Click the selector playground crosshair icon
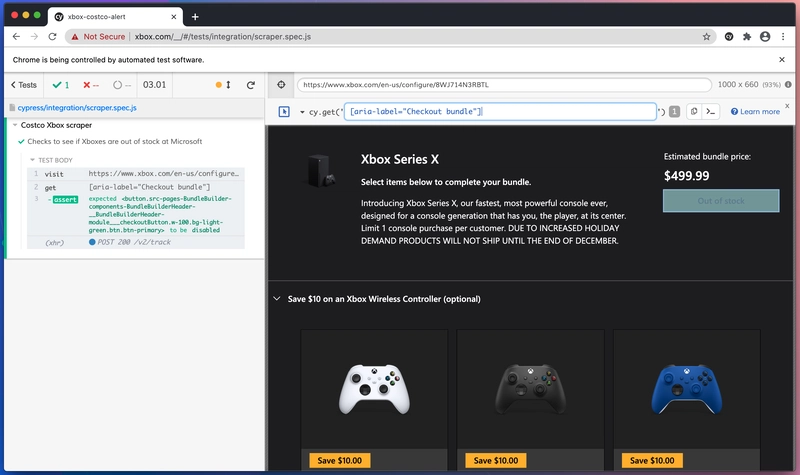The height and width of the screenshot is (475, 800). (281, 85)
